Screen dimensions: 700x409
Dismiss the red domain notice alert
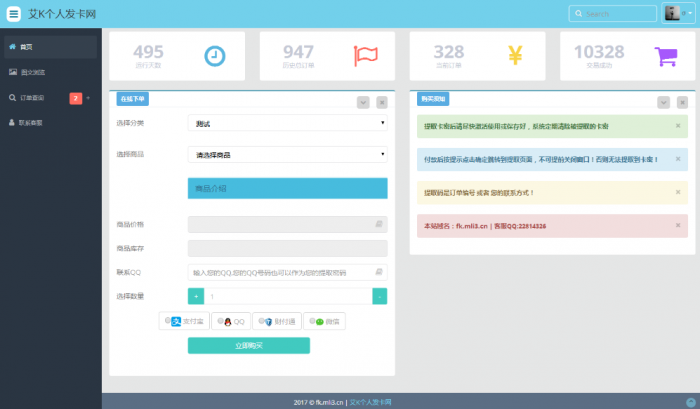point(677,226)
